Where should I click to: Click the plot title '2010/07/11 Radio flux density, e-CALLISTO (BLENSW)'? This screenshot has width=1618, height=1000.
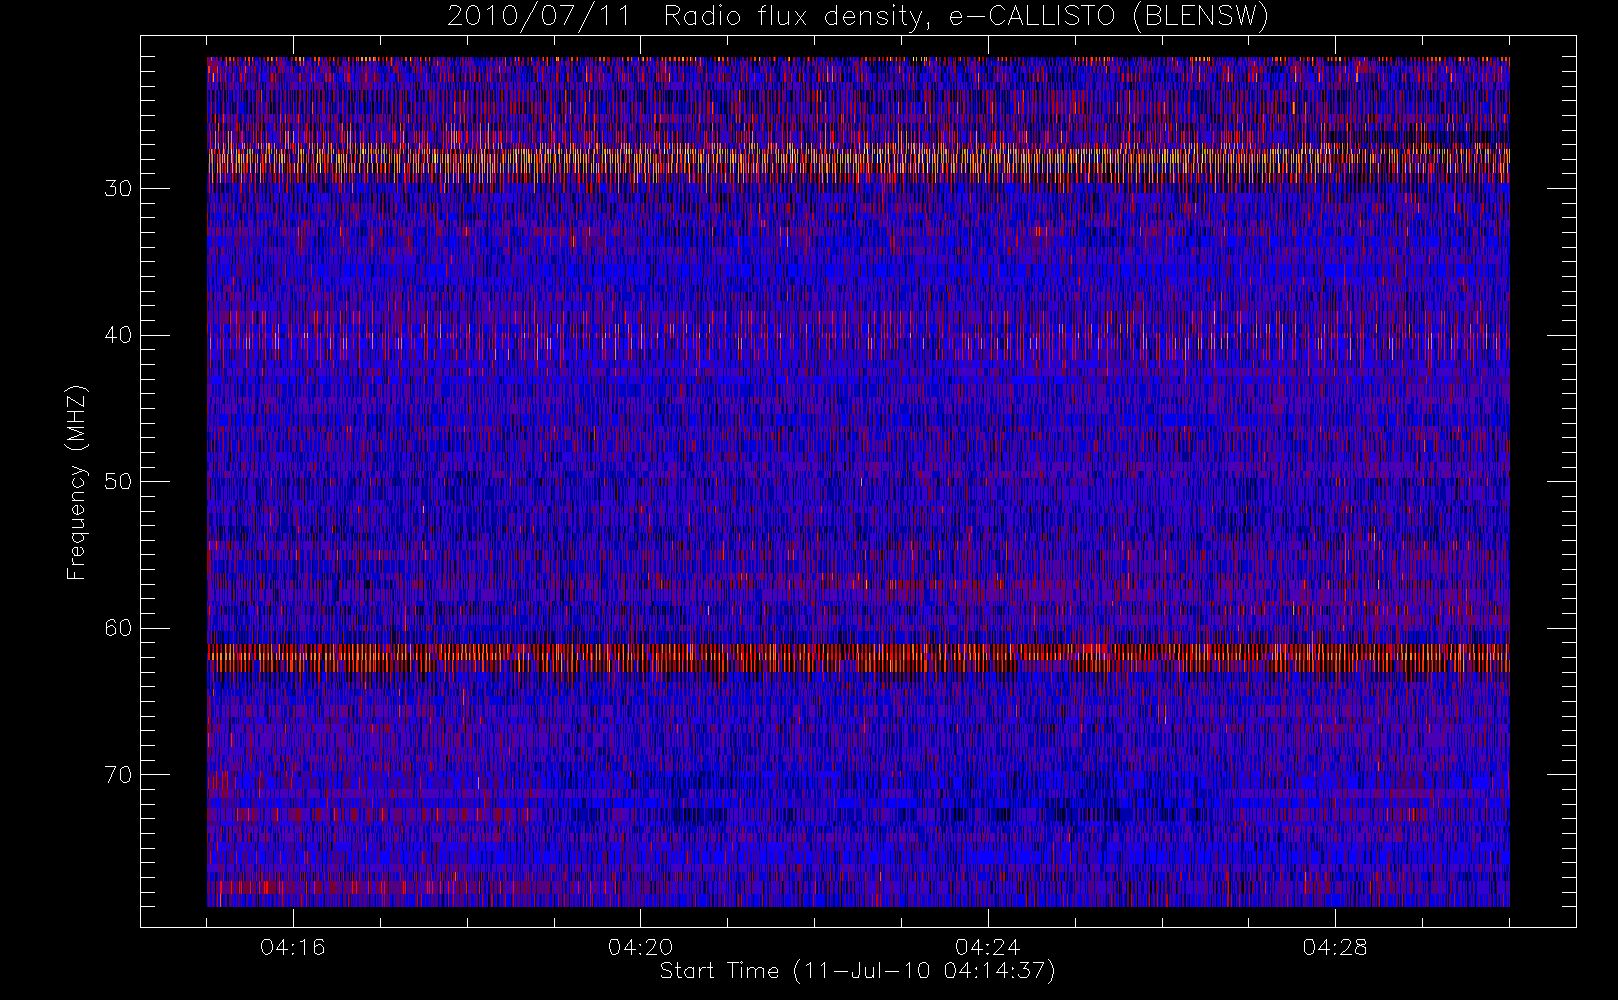[x=858, y=17]
